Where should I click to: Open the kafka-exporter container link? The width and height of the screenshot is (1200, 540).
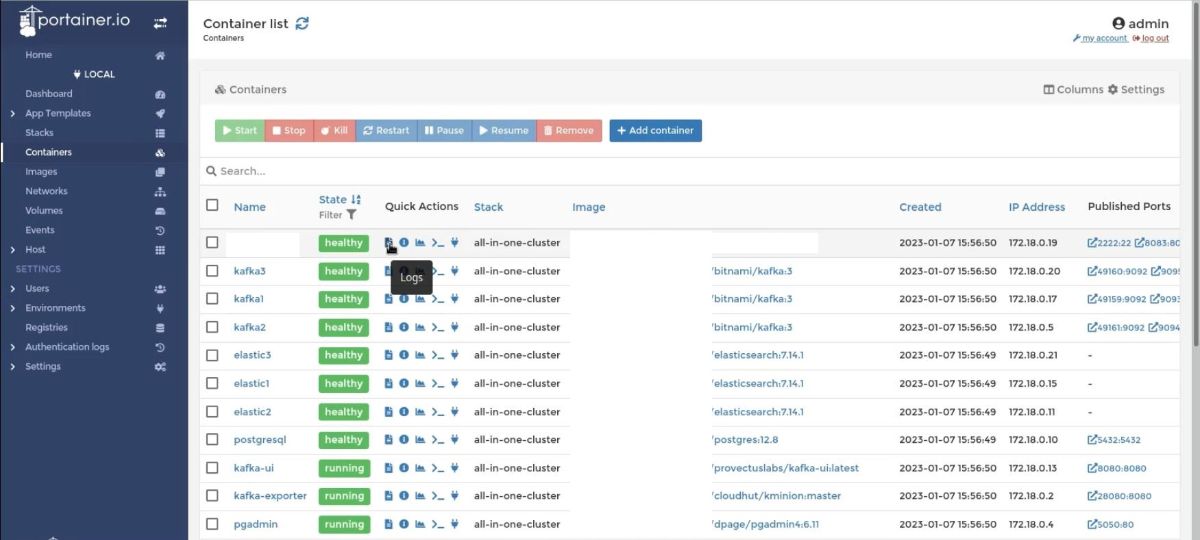click(x=270, y=496)
